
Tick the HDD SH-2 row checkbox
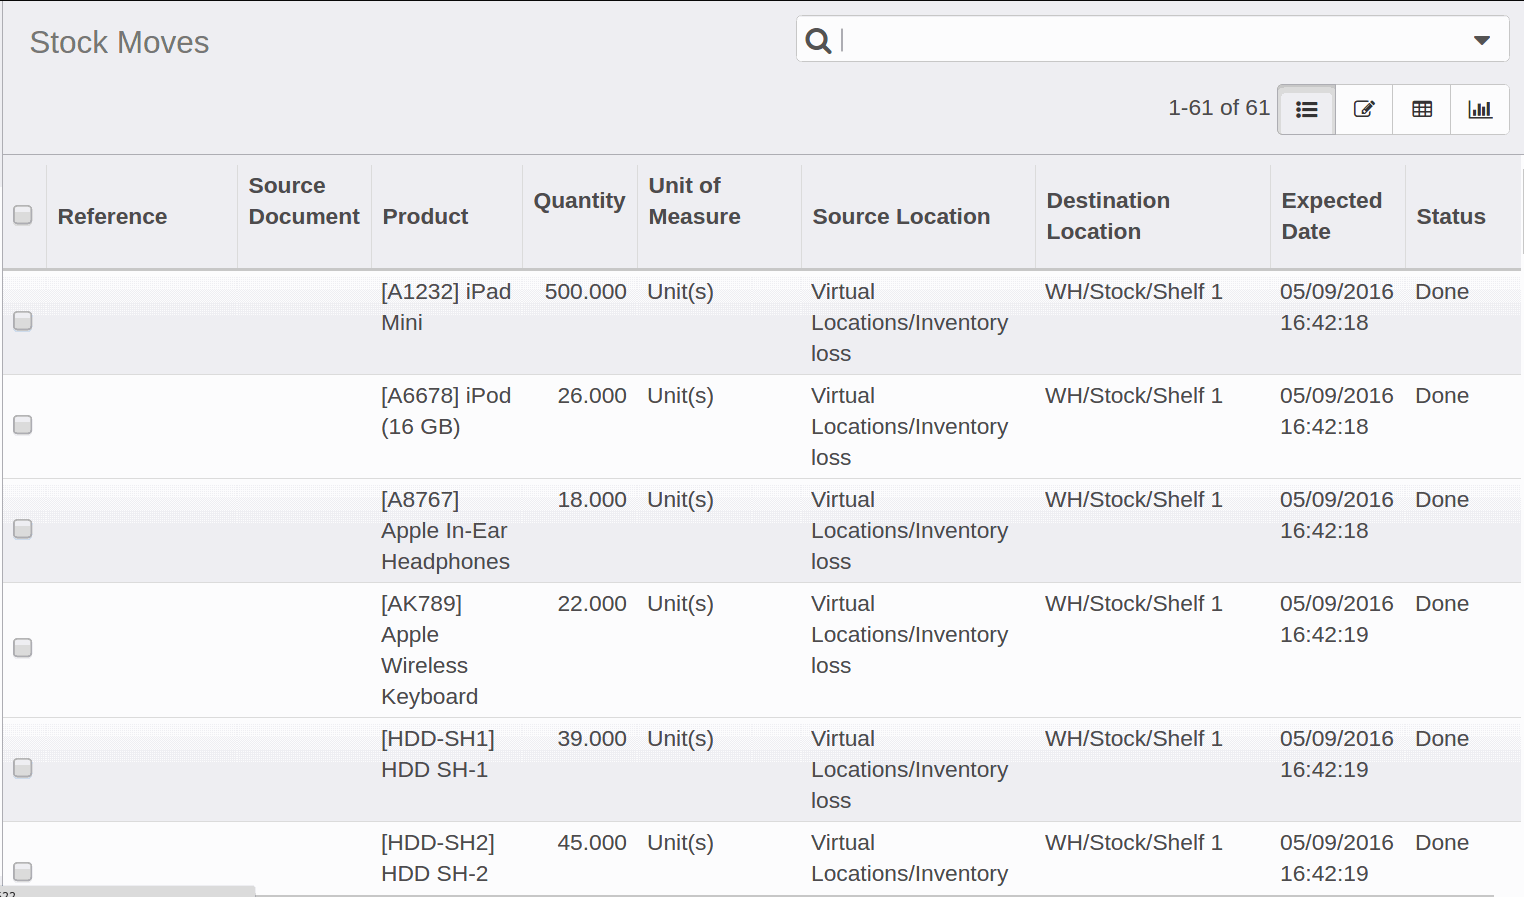pyautogui.click(x=23, y=871)
